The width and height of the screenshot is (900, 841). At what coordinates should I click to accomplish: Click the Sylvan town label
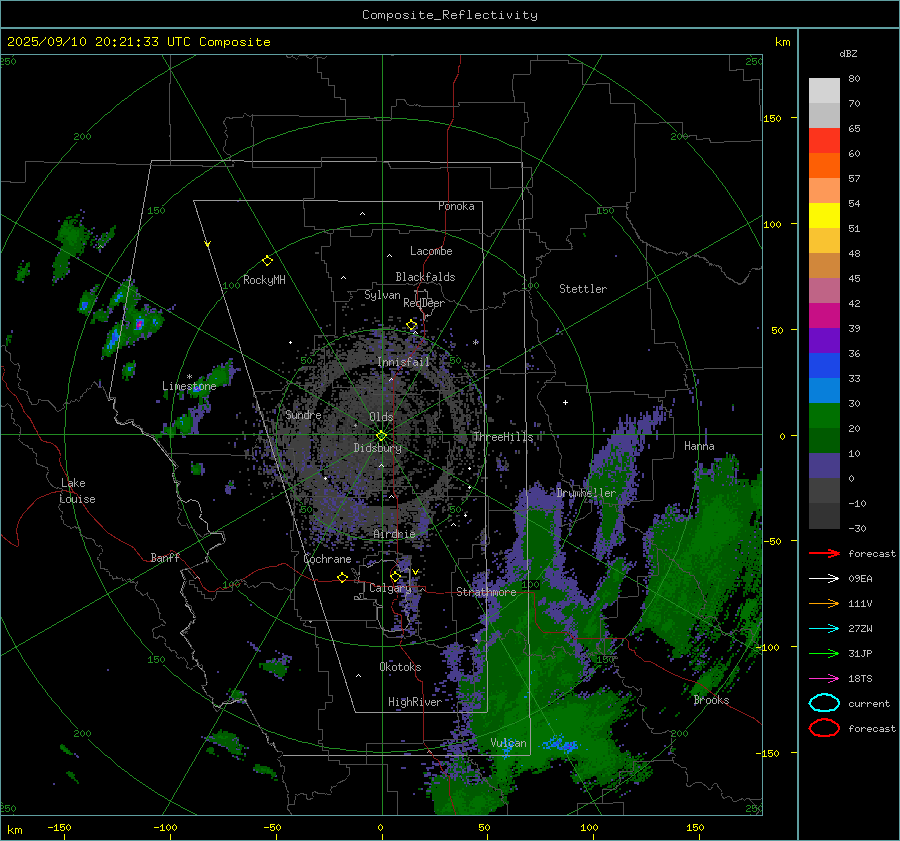pos(382,295)
